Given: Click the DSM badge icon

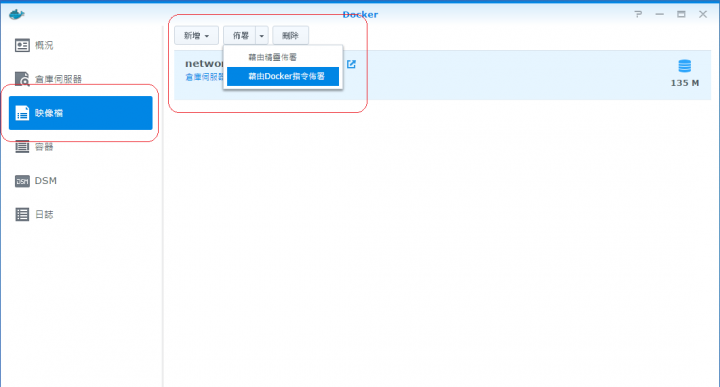Looking at the screenshot, I should tap(22, 181).
